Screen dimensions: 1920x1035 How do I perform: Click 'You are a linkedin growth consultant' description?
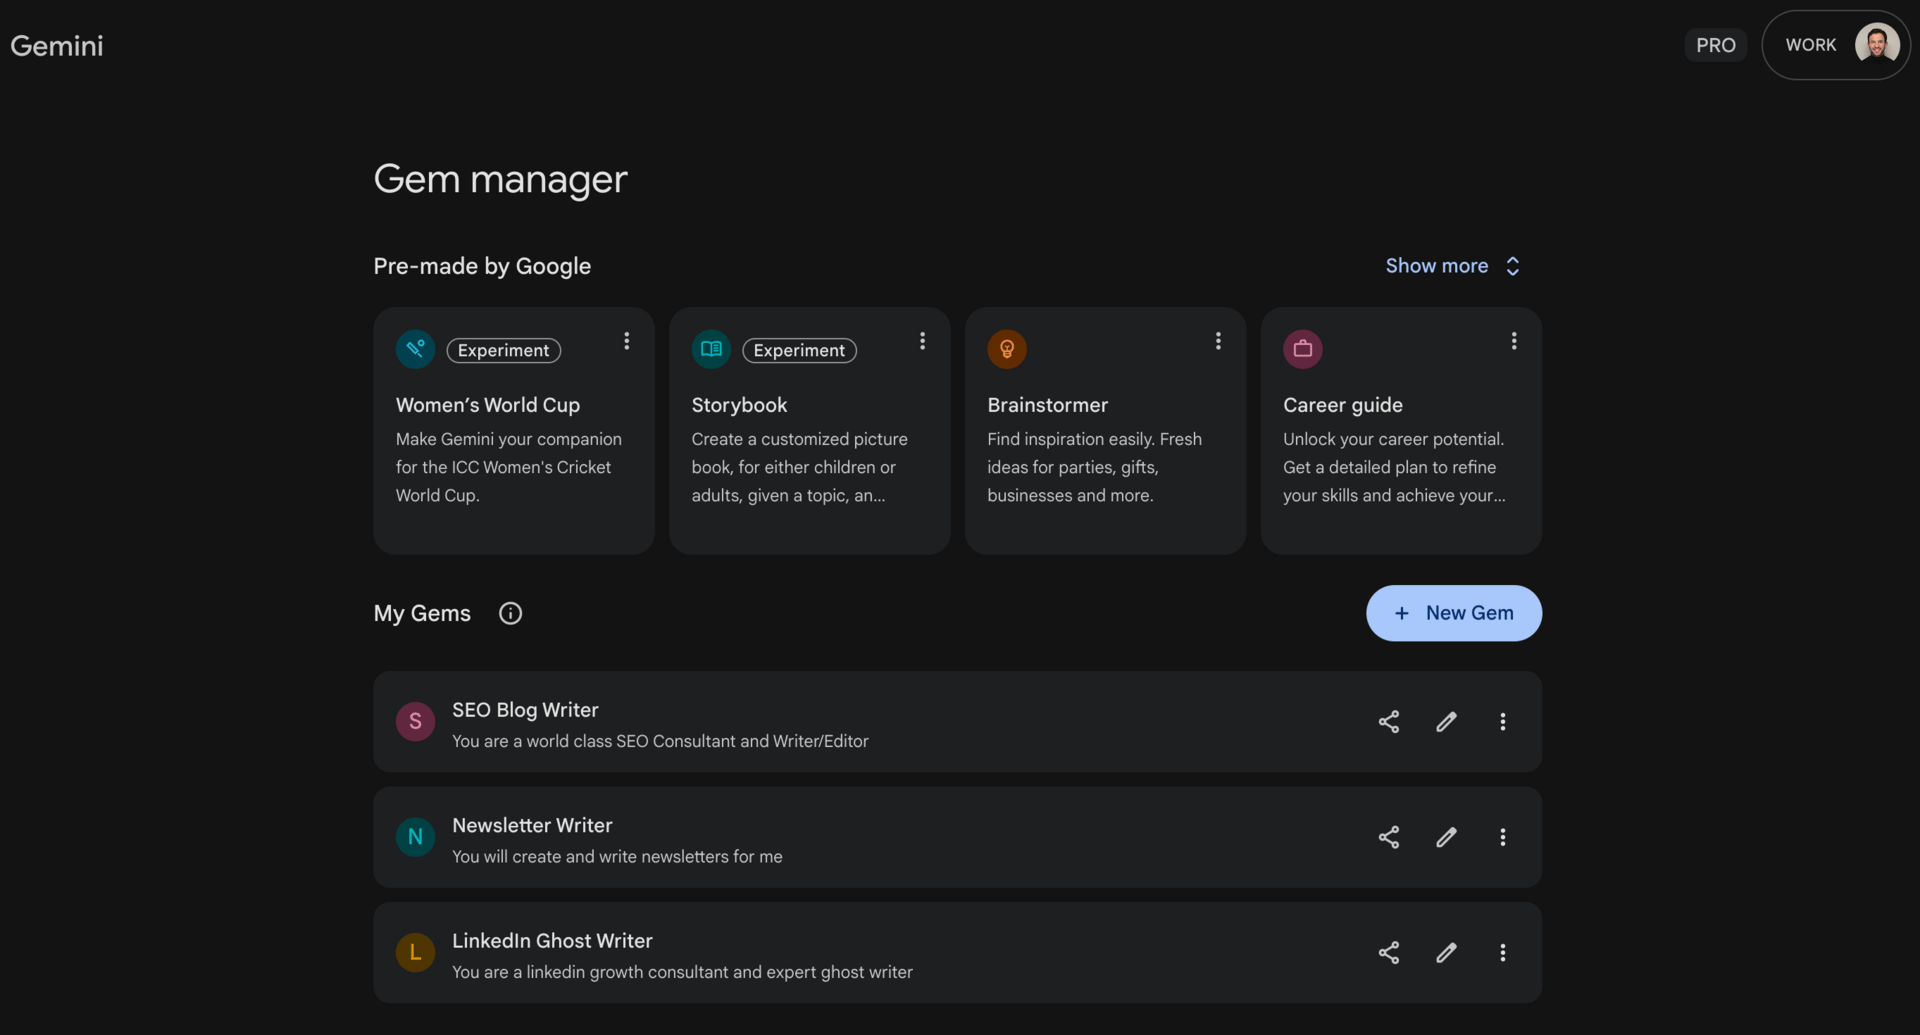pos(682,972)
